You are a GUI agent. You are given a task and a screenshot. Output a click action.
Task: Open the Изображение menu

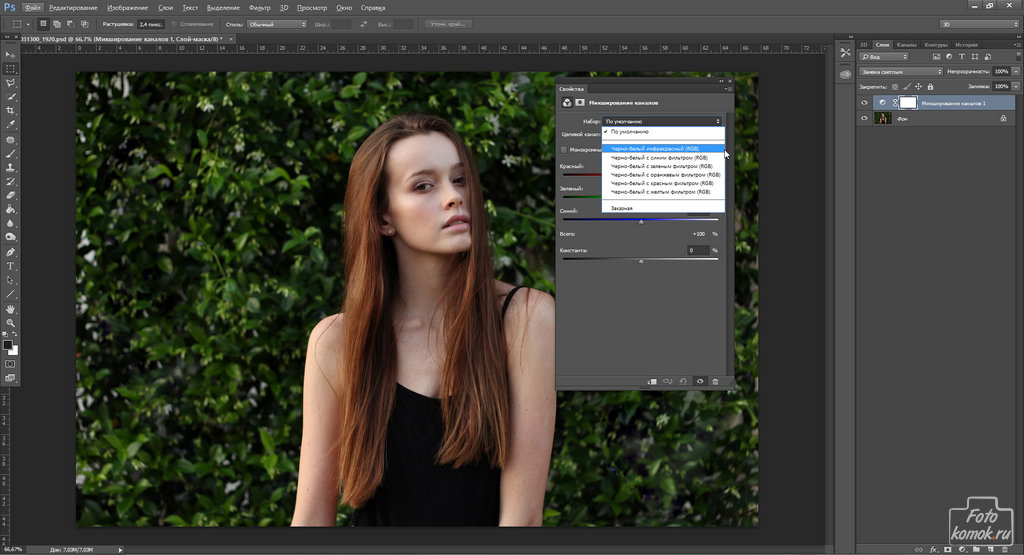[x=127, y=8]
